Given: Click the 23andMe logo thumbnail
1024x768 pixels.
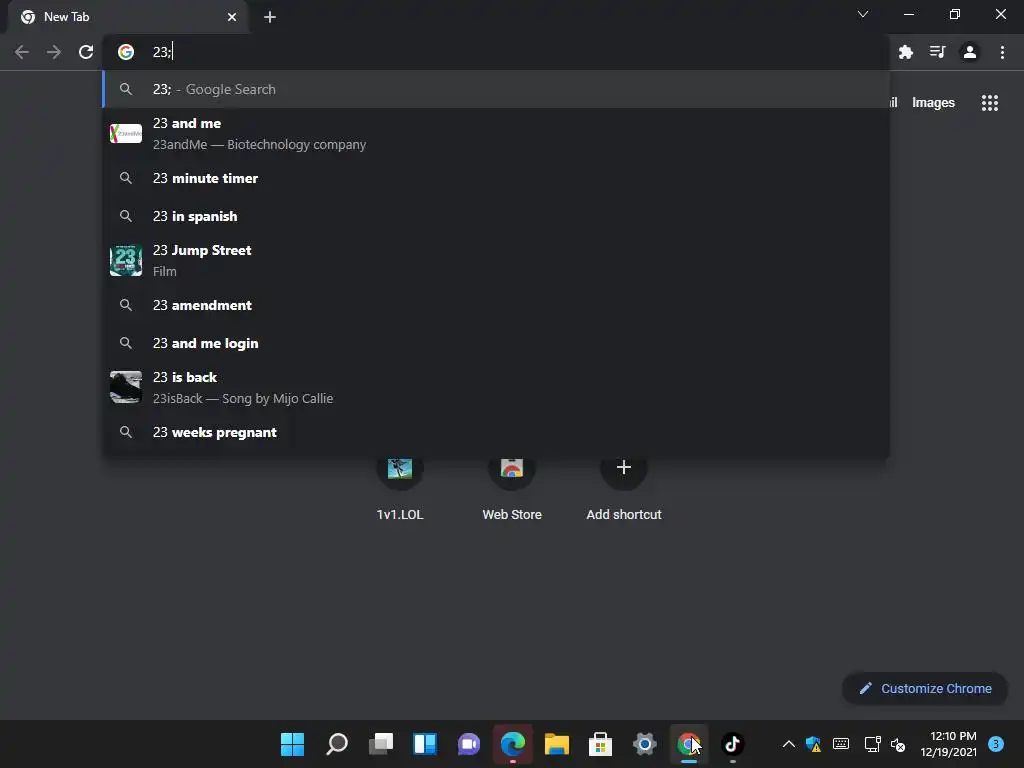Looking at the screenshot, I should 126,134.
